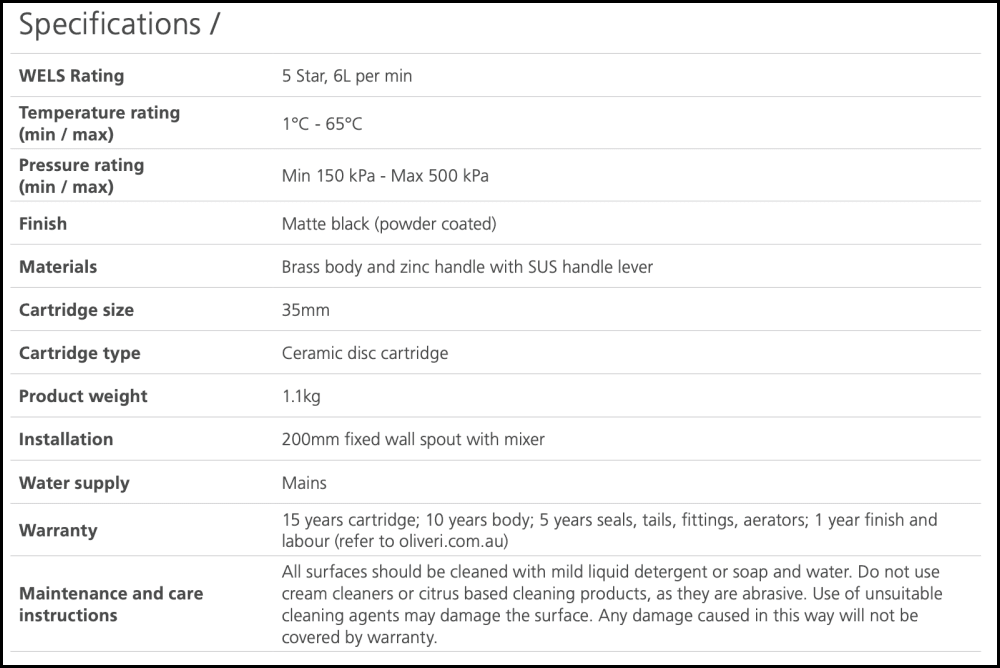This screenshot has width=1000, height=668.
Task: Click the Maintenance and care instructions label
Action: tap(111, 604)
